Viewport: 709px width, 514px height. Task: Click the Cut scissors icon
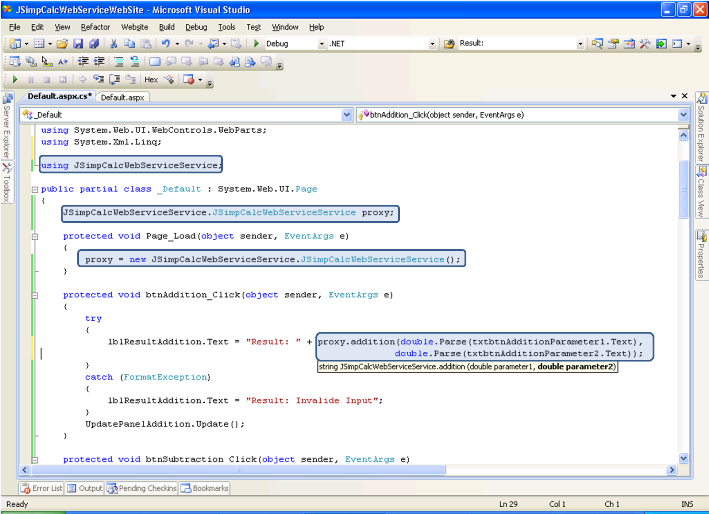click(x=114, y=44)
